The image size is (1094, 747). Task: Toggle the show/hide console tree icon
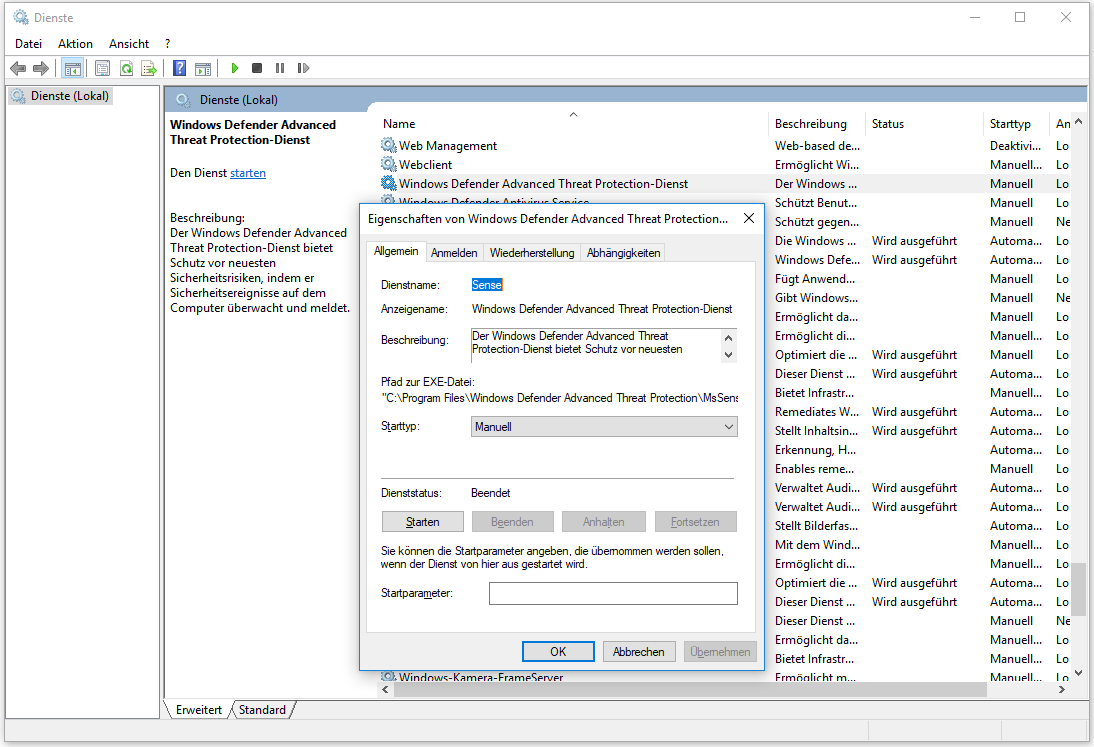[72, 68]
